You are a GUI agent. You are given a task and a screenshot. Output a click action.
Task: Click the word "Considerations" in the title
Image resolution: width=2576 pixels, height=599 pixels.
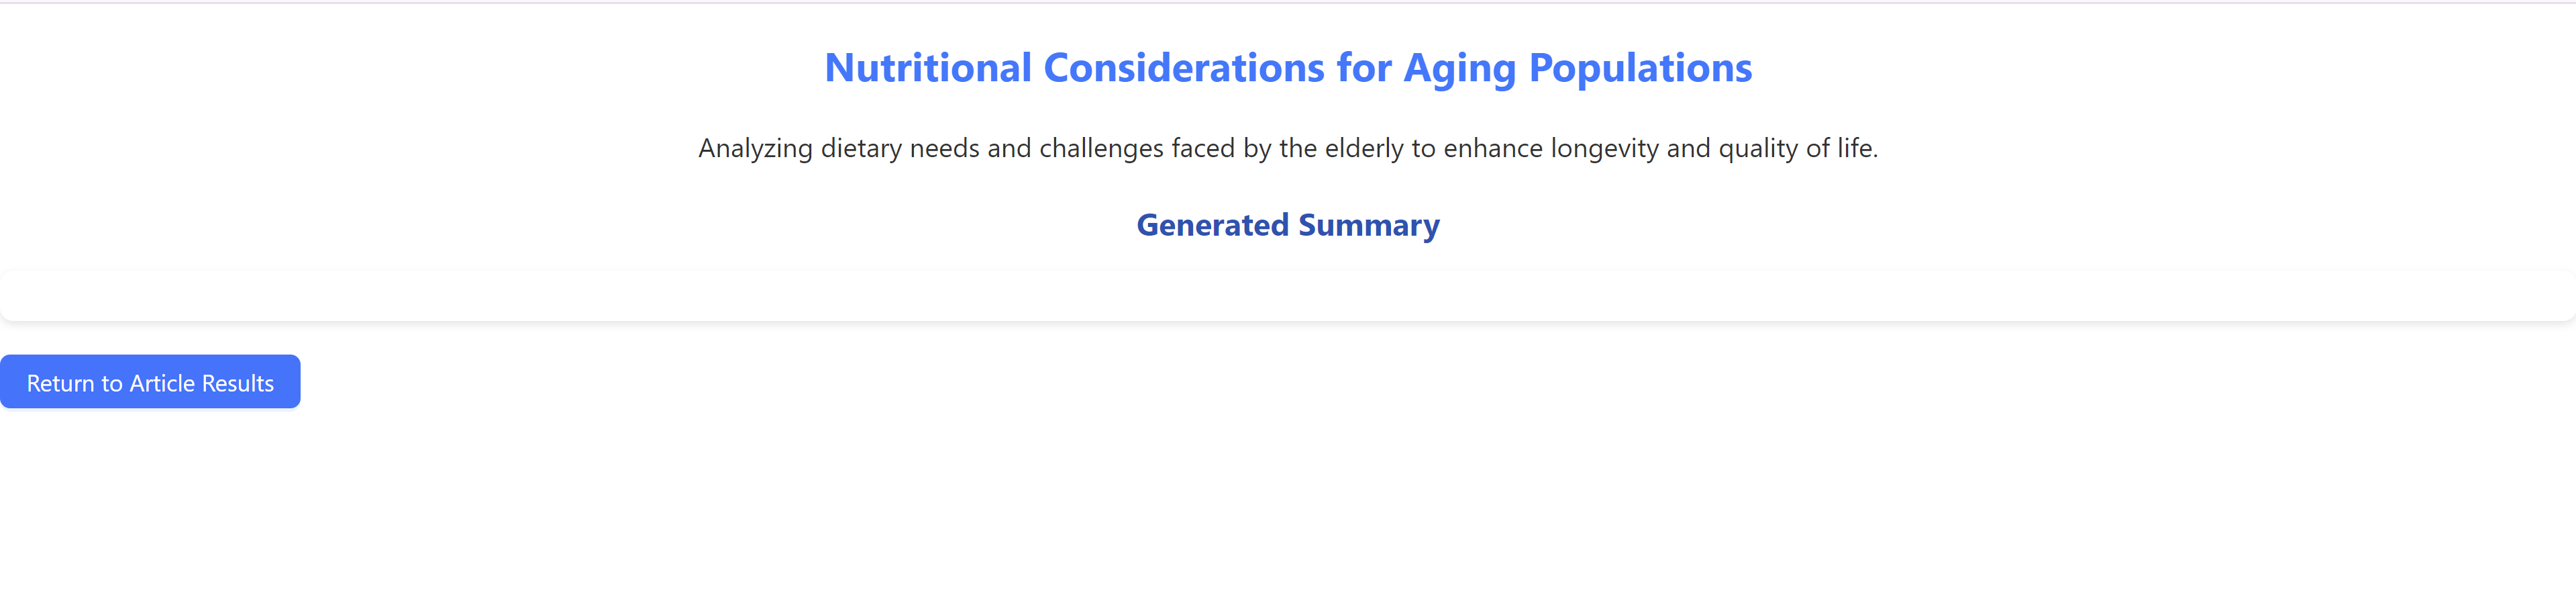1184,68
